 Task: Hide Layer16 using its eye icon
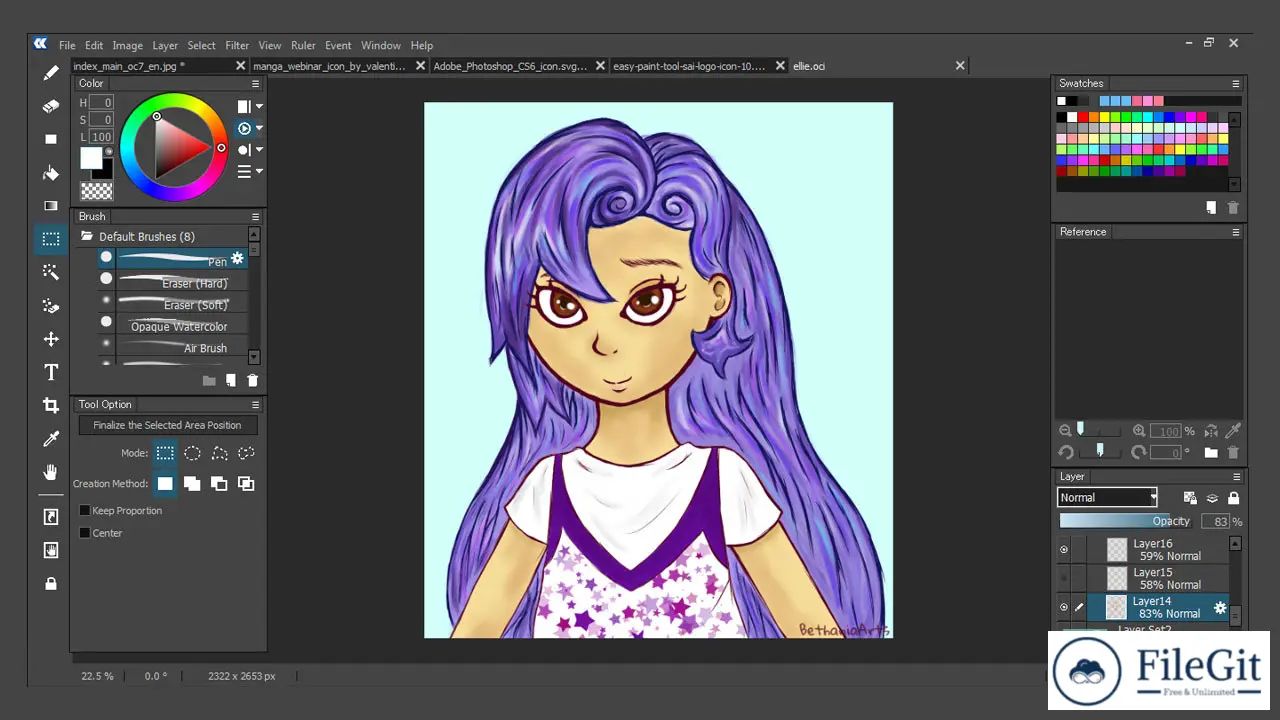(x=1064, y=549)
